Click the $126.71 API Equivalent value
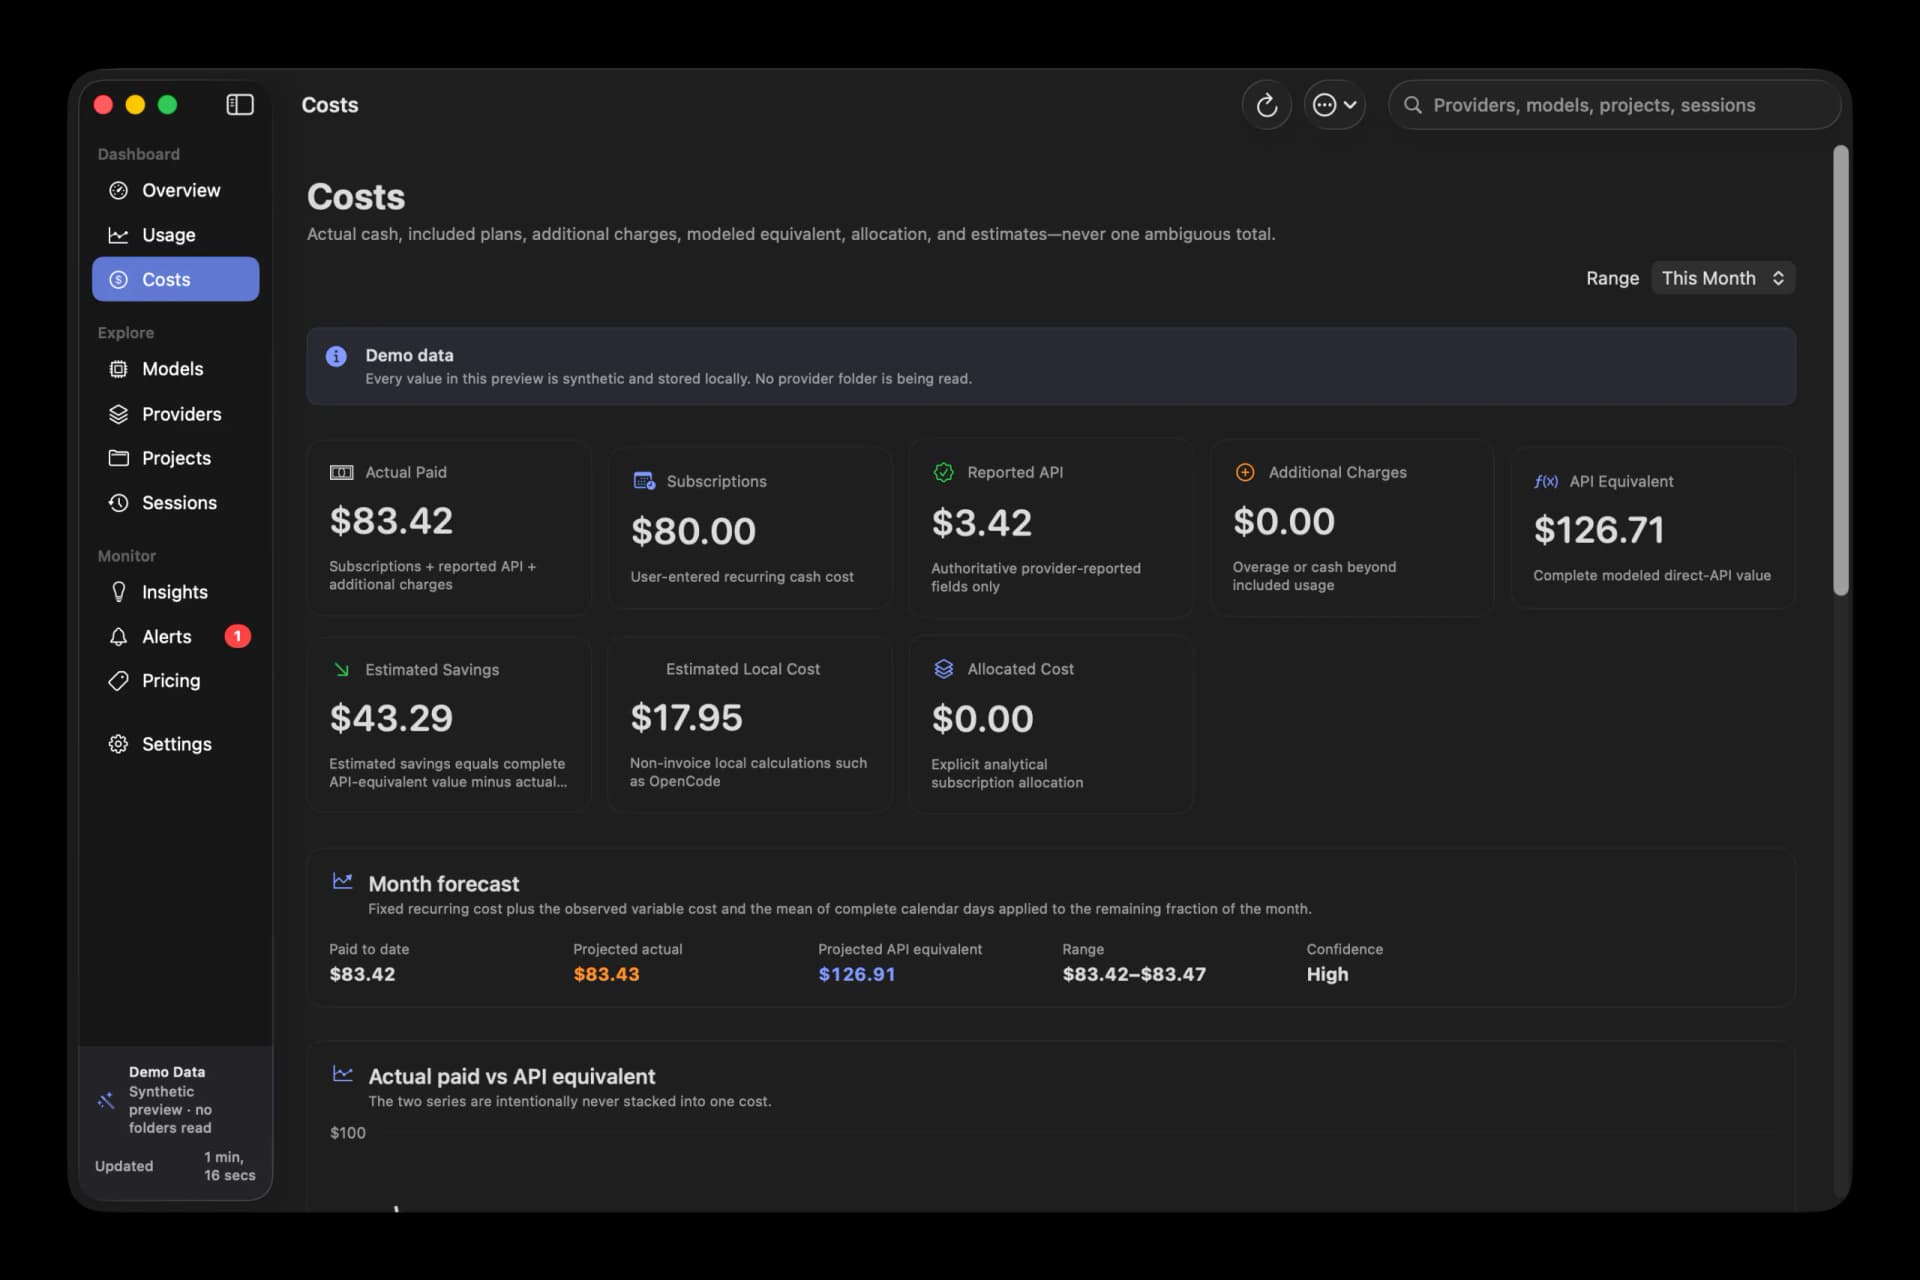The height and width of the screenshot is (1280, 1920). (1598, 530)
